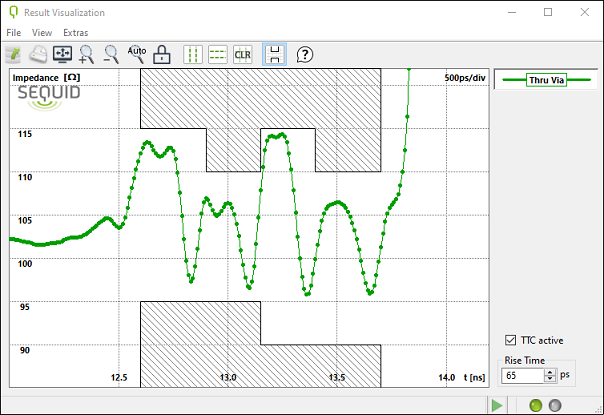Click the fit-to-screen monitor icon
This screenshot has width=604, height=415.
(x=62, y=54)
